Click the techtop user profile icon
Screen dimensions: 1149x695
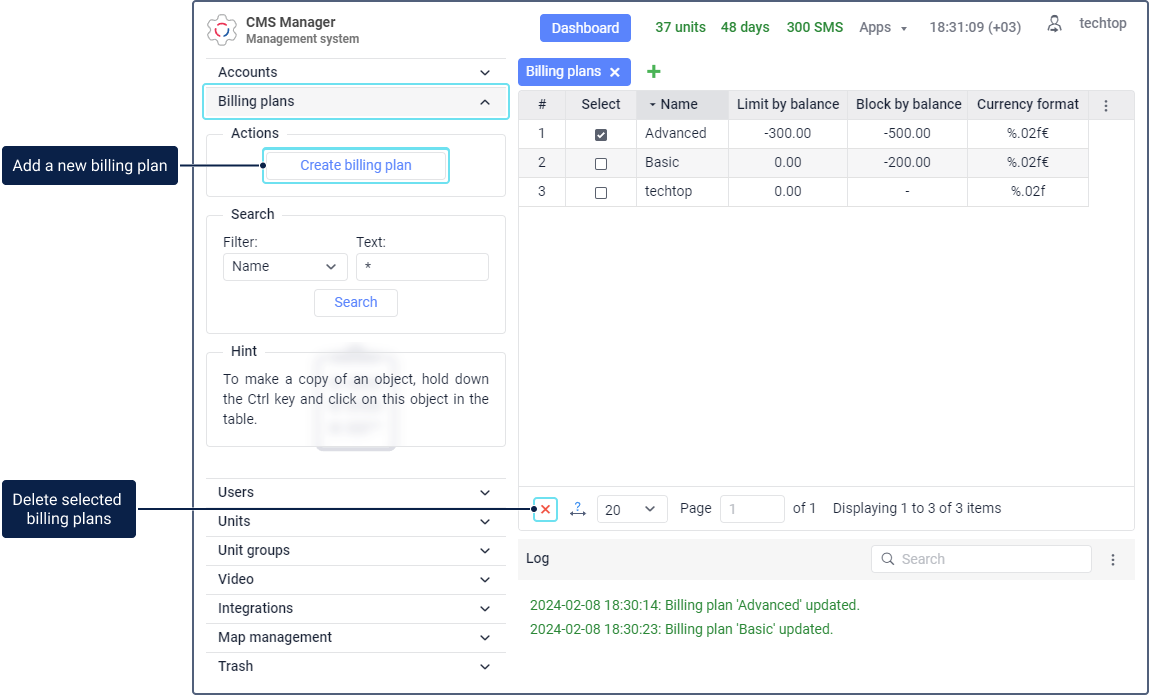click(1054, 25)
